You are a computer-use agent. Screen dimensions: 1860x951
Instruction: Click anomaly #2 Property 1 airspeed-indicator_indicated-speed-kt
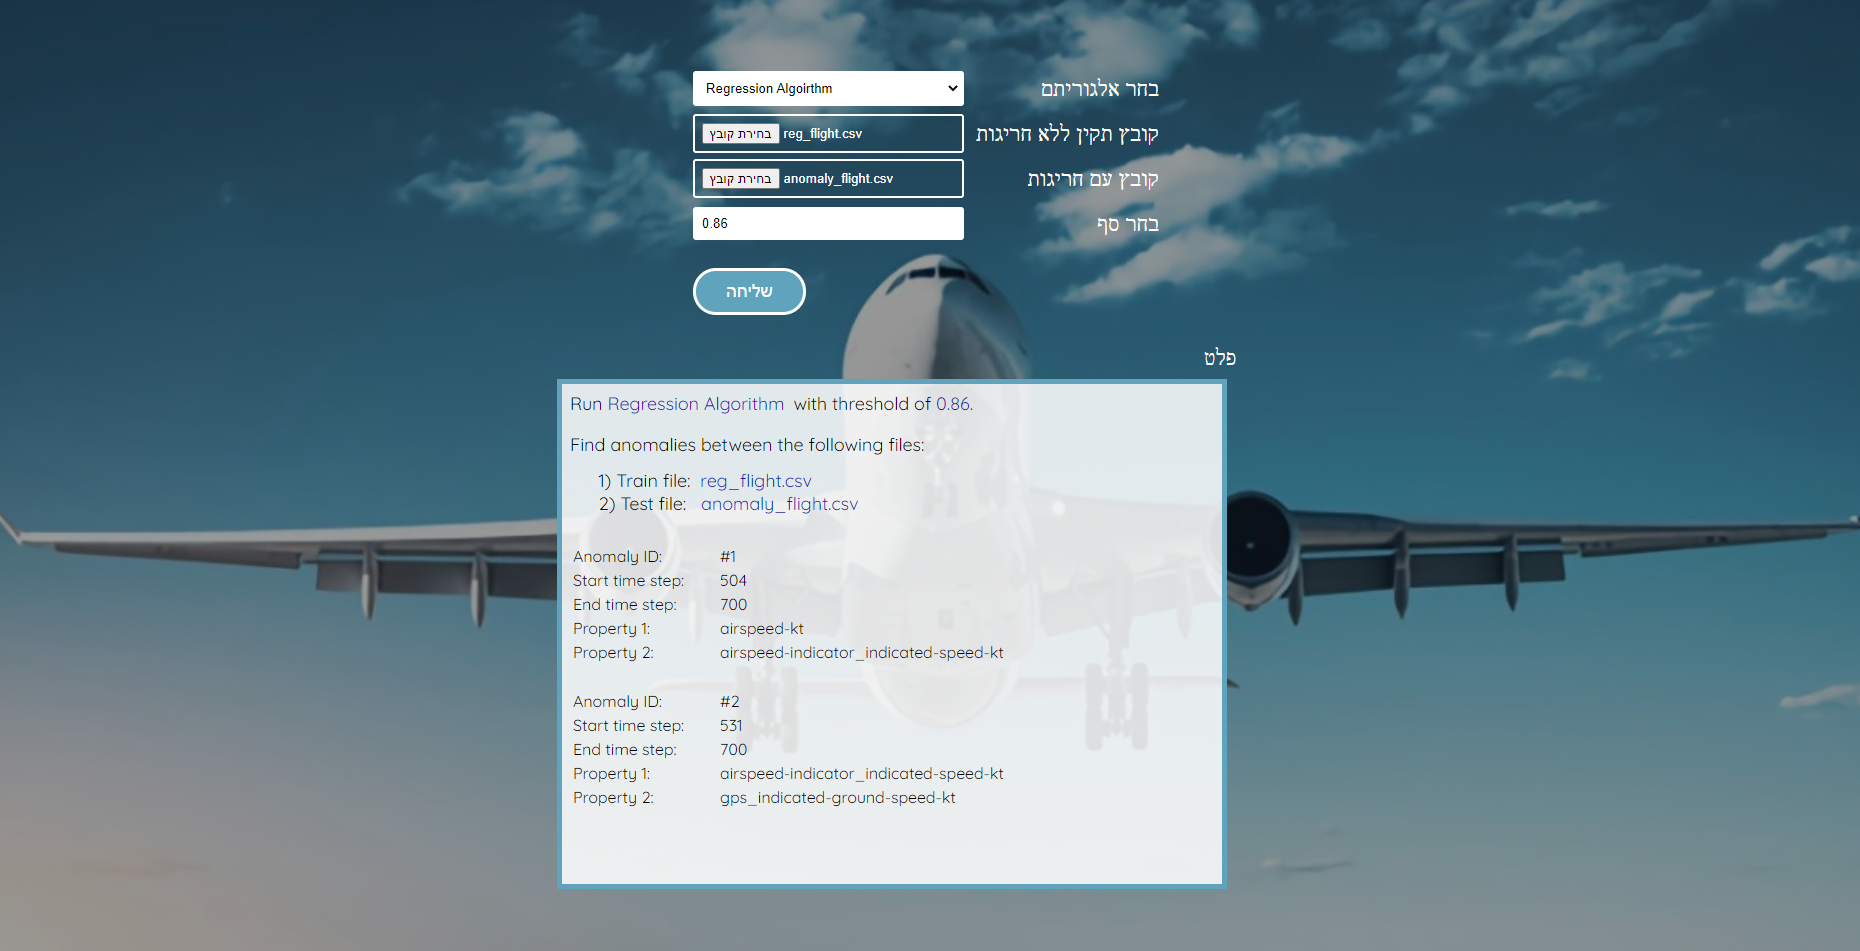tap(862, 774)
